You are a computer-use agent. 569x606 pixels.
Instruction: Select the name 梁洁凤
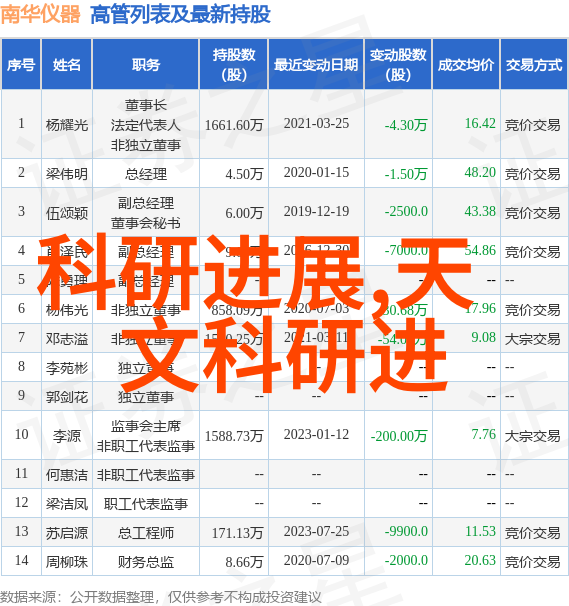[x=67, y=504]
